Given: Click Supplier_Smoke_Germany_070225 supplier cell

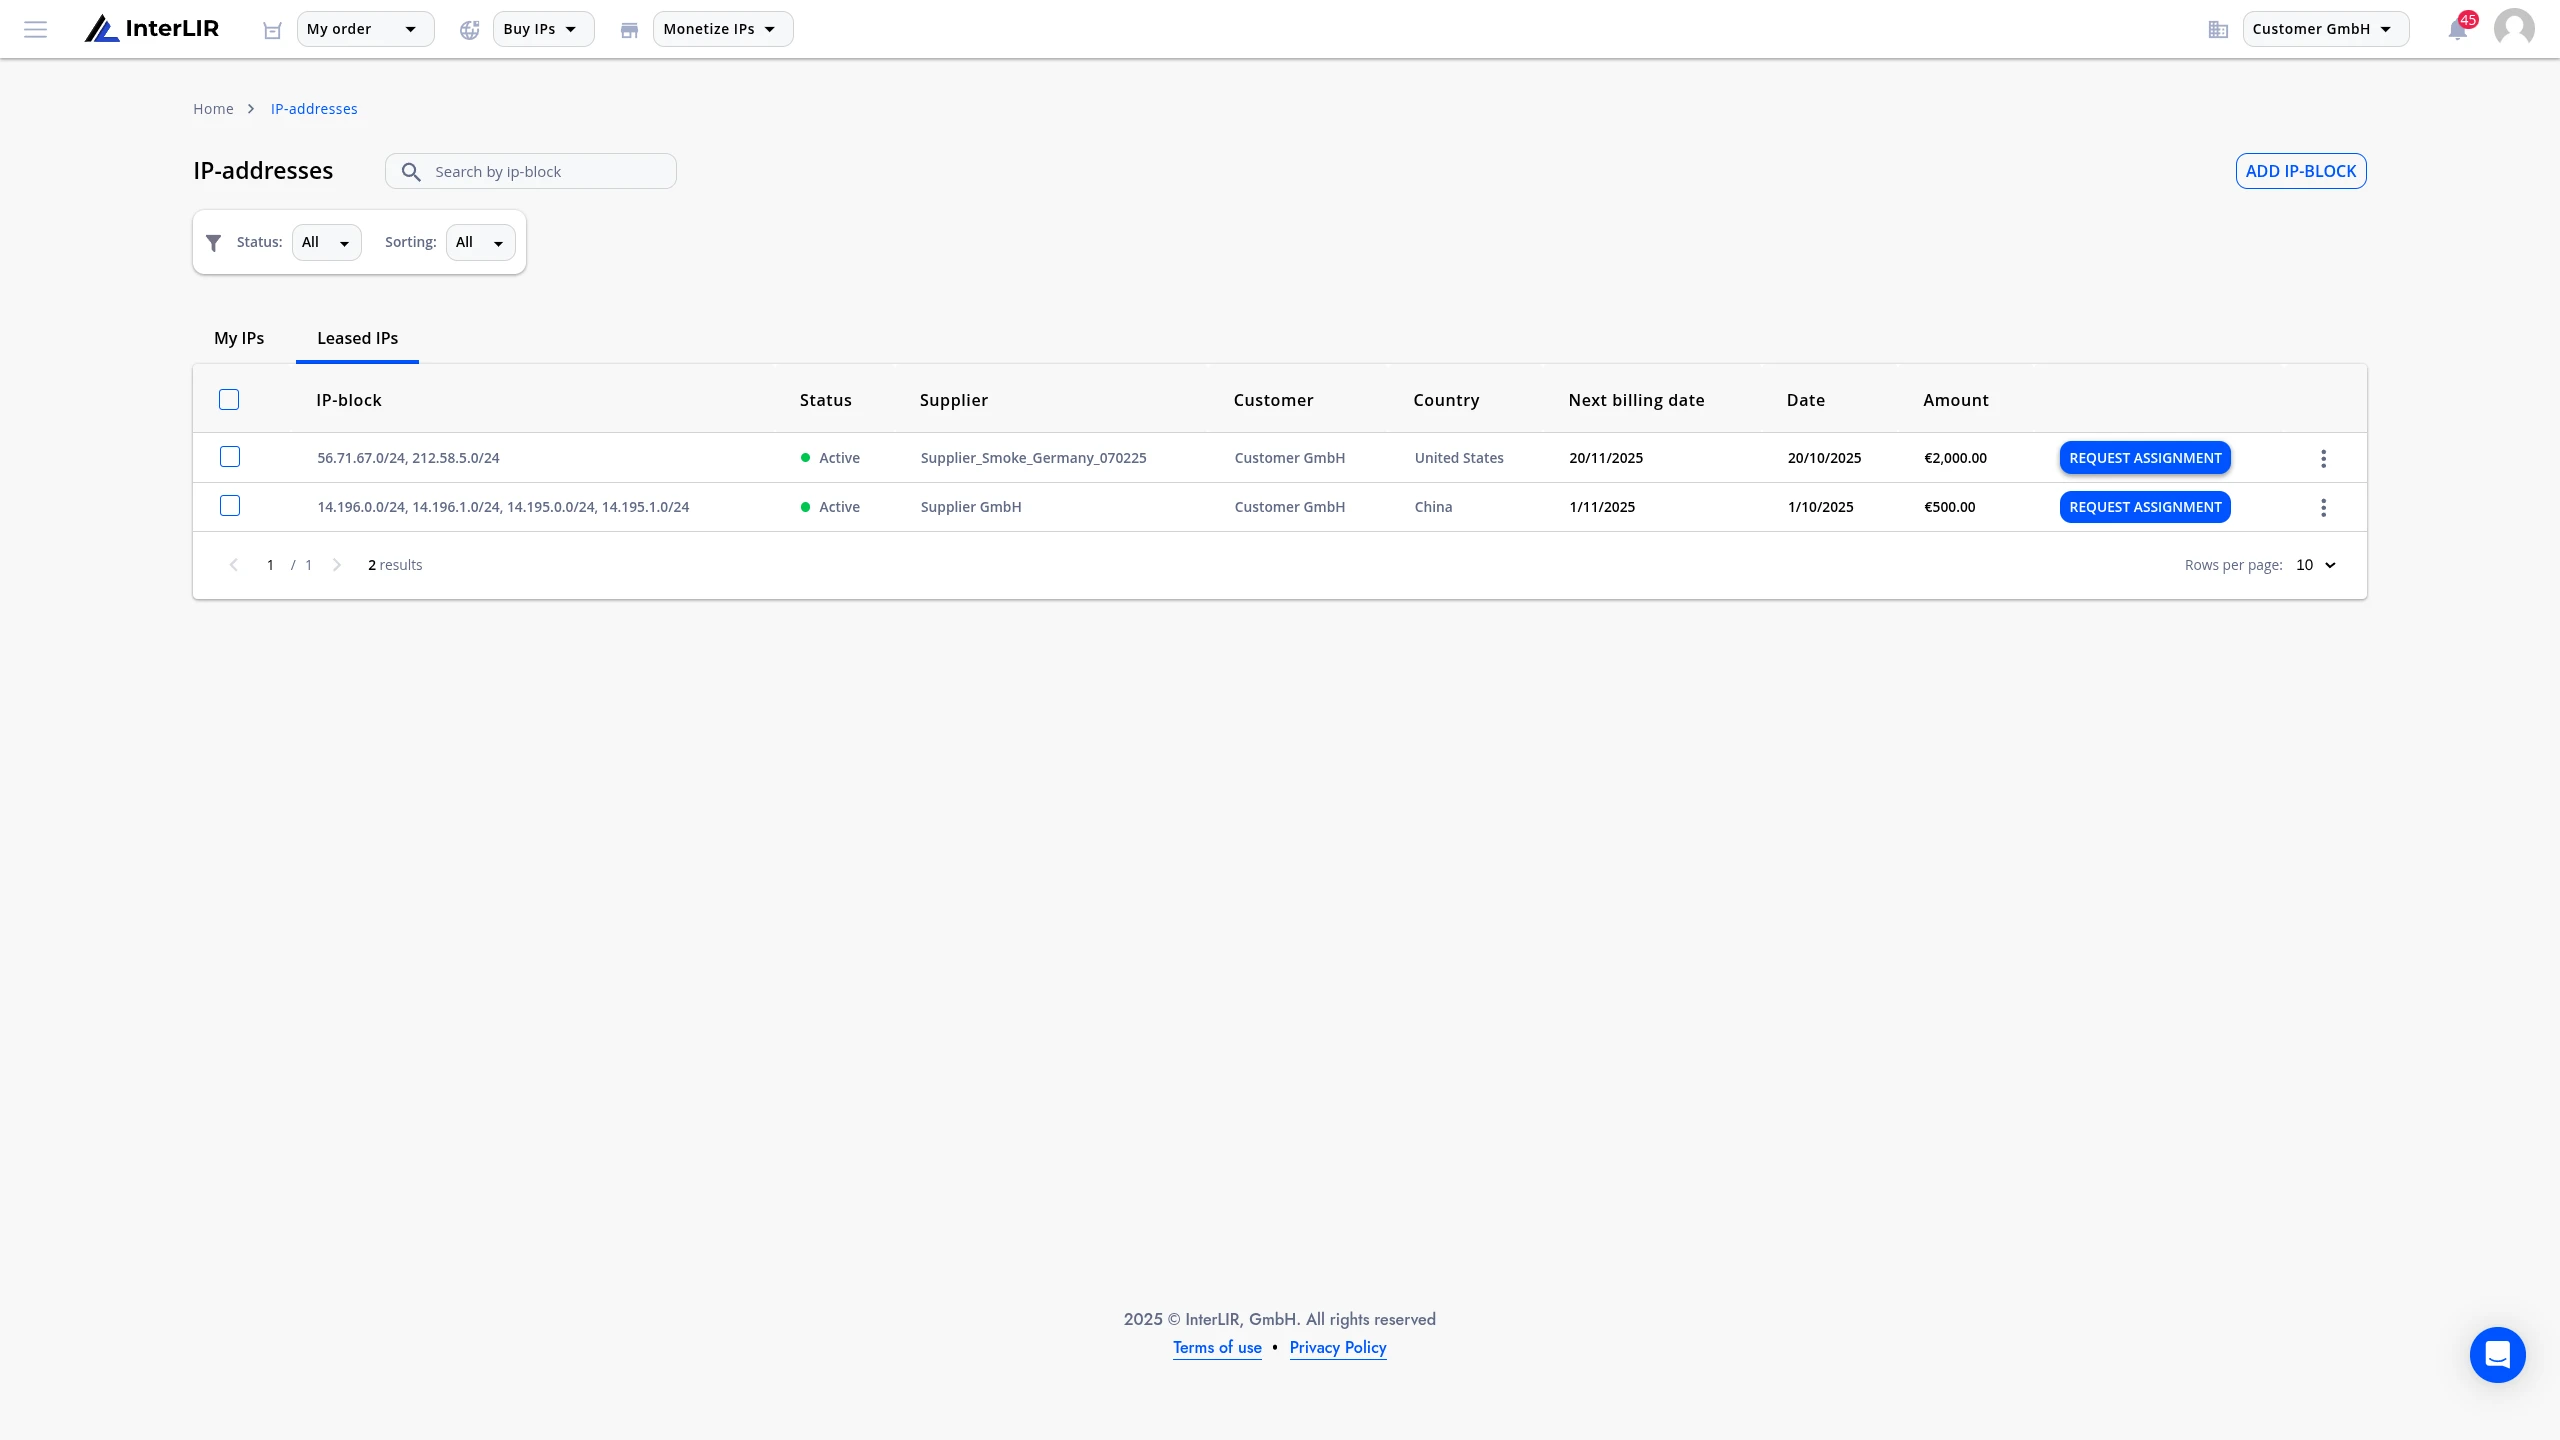Looking at the screenshot, I should 1034,458.
